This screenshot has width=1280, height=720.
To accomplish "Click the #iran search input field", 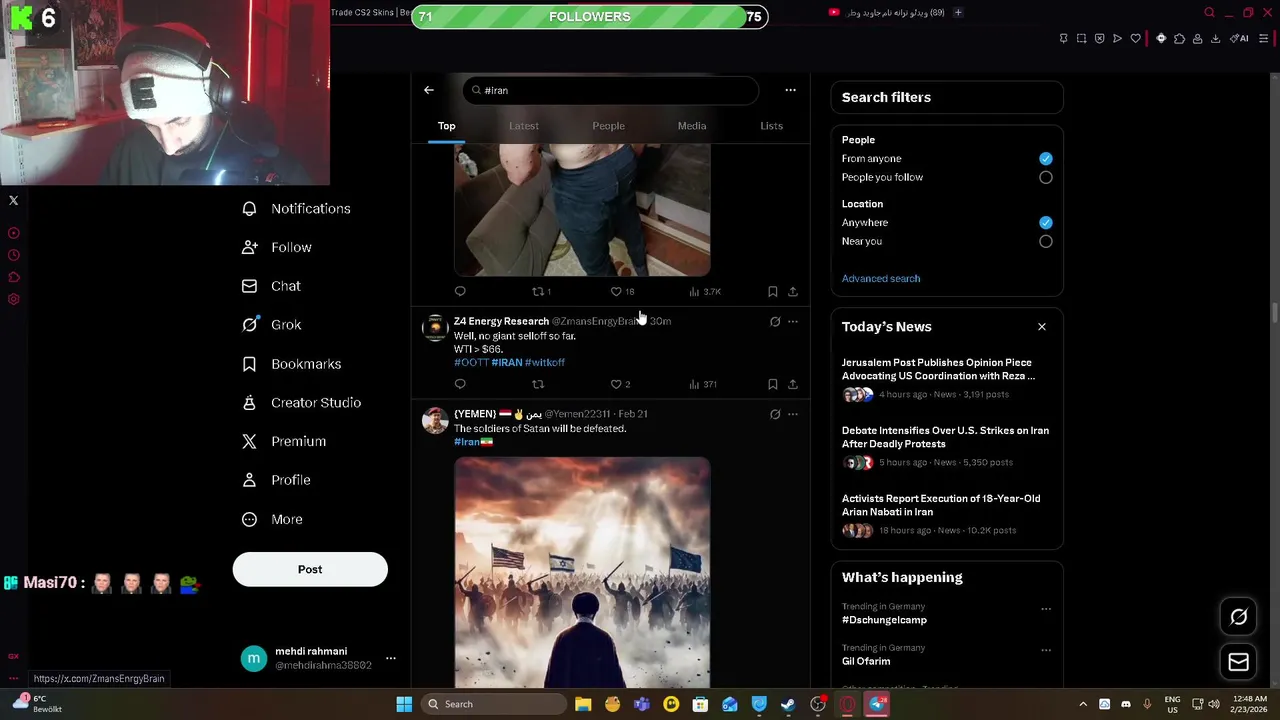I will click(x=610, y=90).
